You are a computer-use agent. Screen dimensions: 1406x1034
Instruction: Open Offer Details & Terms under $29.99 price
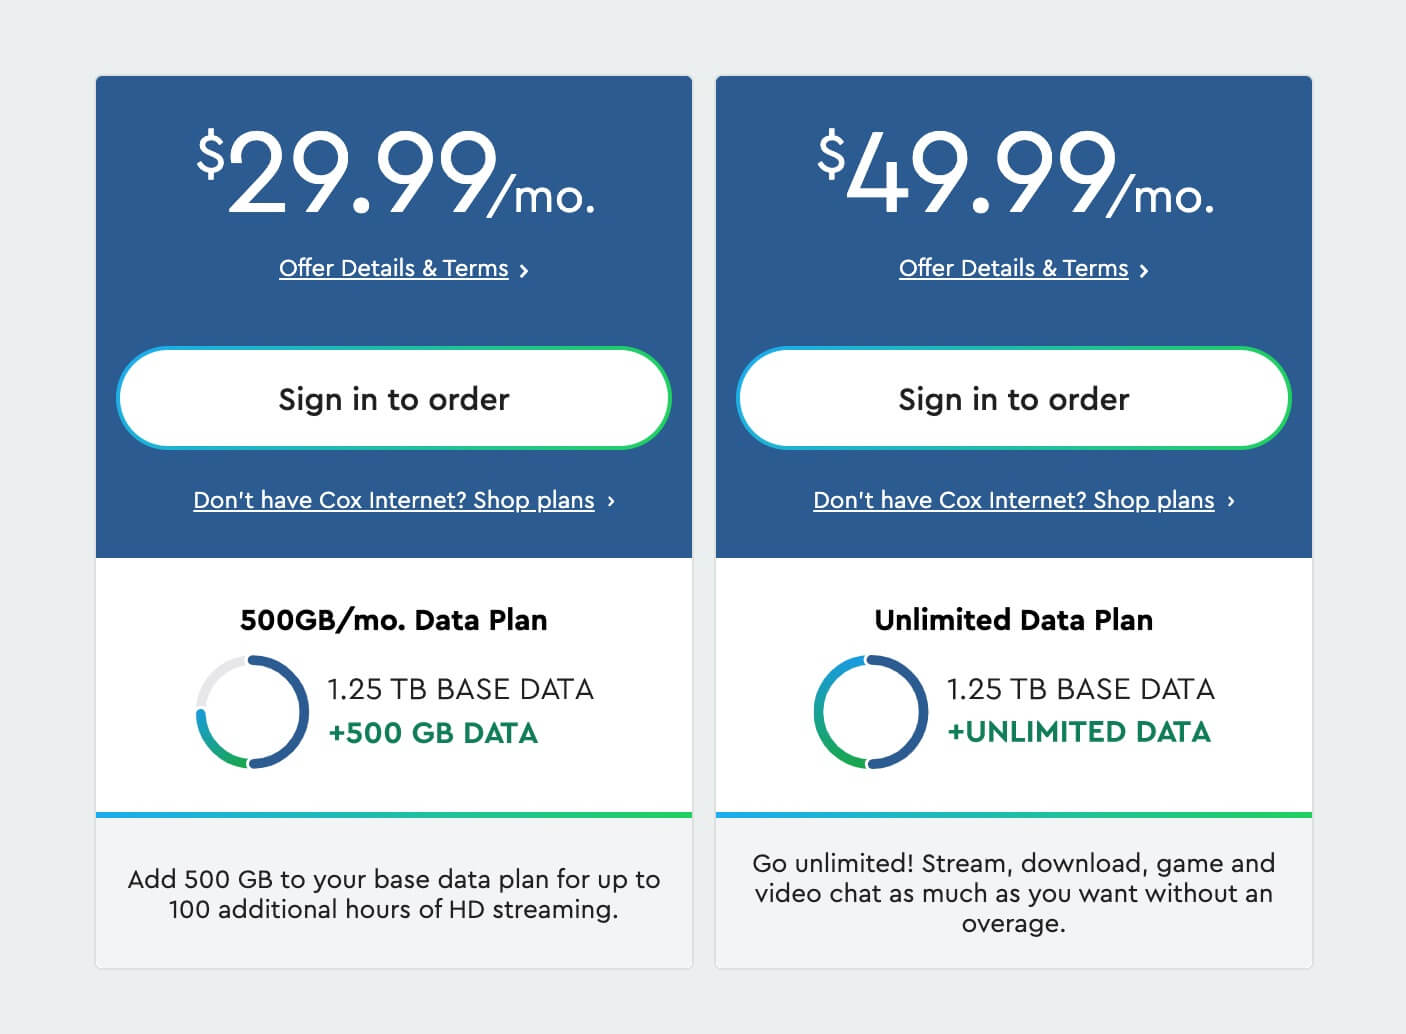(x=393, y=268)
